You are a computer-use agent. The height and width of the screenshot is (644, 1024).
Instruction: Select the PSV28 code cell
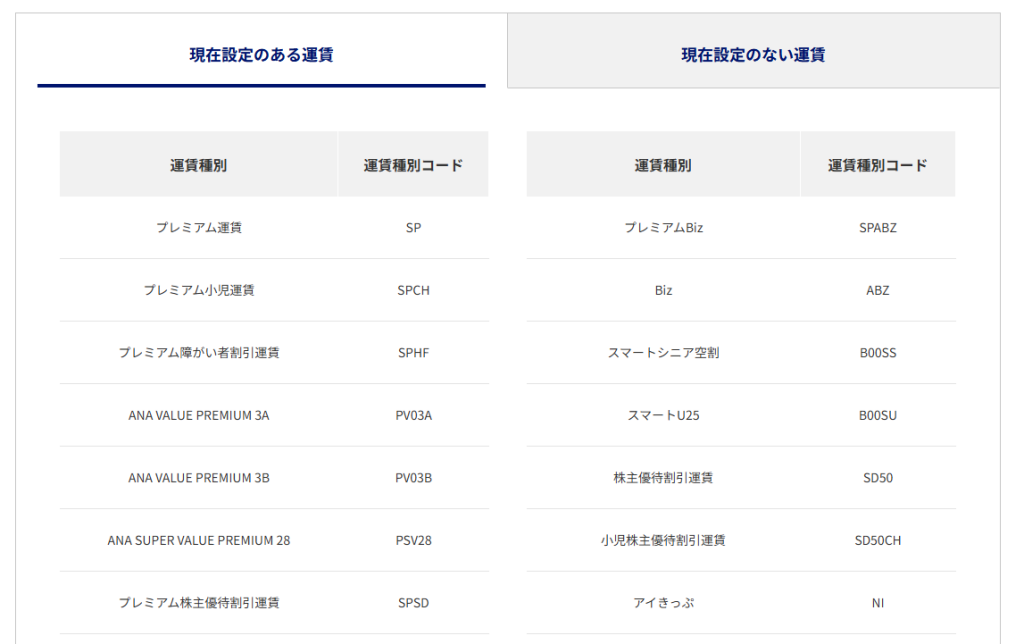[413, 540]
